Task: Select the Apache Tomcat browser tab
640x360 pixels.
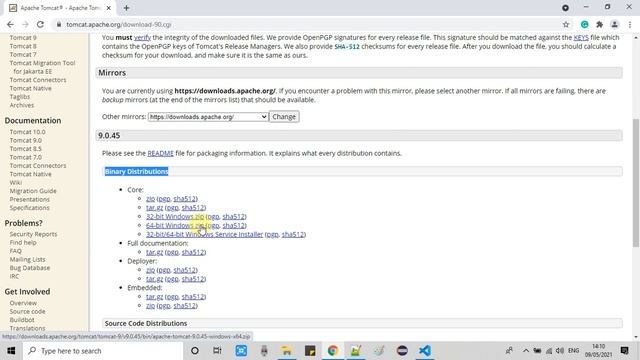Action: tap(60, 8)
